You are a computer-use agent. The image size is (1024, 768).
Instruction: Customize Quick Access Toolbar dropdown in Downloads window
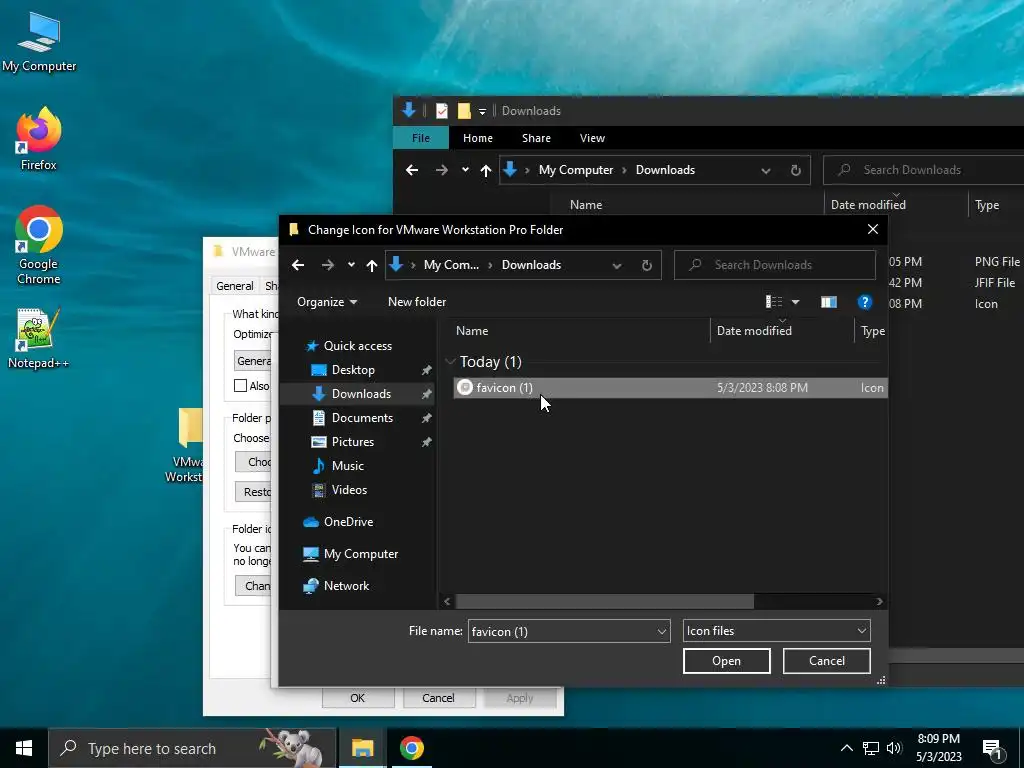click(x=482, y=112)
